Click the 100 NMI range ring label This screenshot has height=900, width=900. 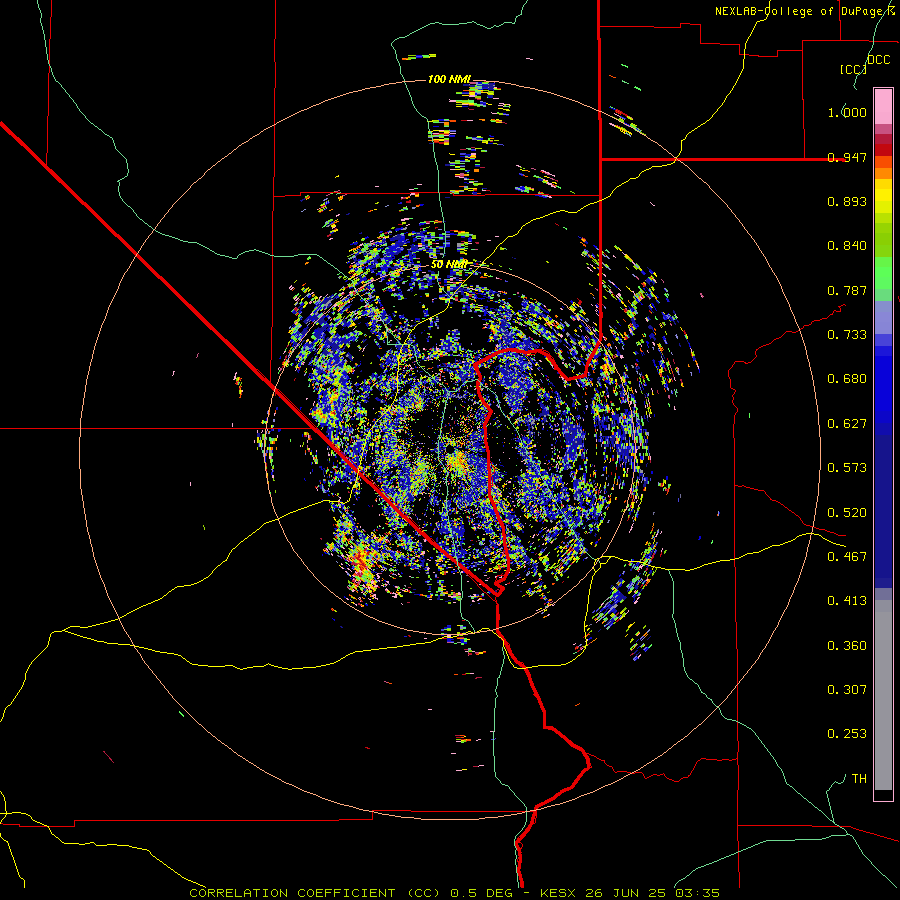coord(449,79)
